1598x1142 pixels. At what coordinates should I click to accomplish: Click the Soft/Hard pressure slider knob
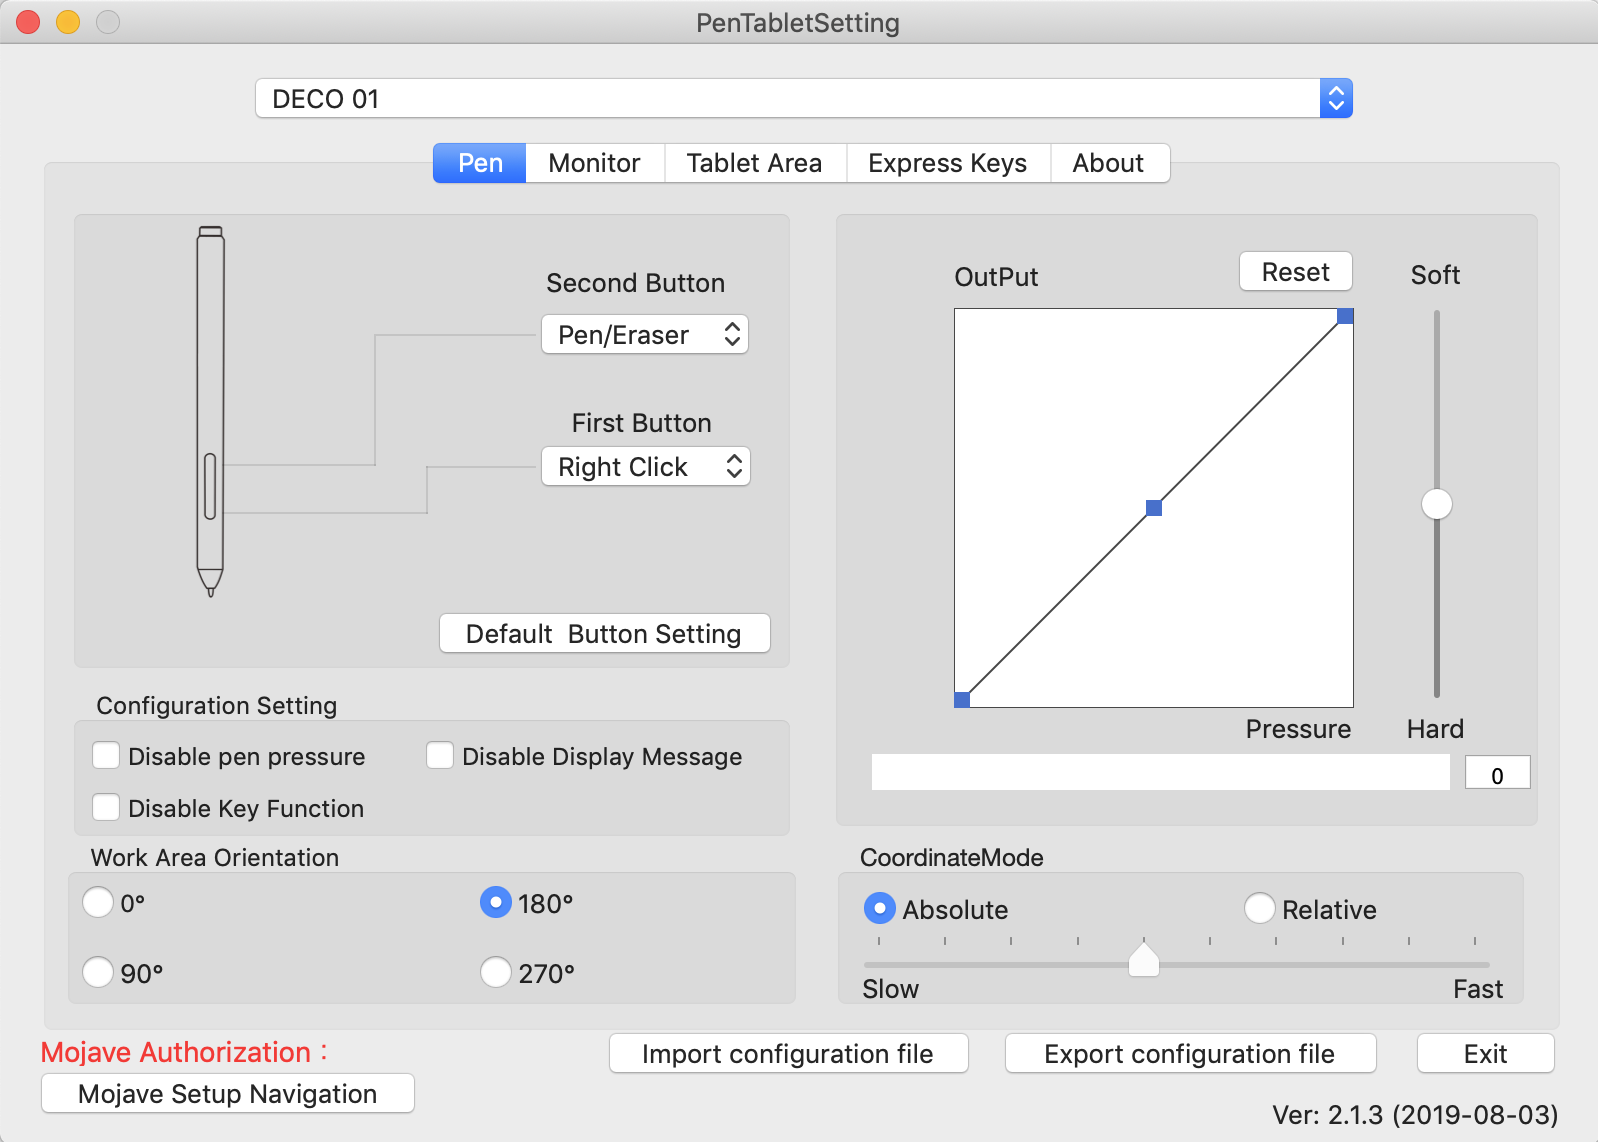1437,504
